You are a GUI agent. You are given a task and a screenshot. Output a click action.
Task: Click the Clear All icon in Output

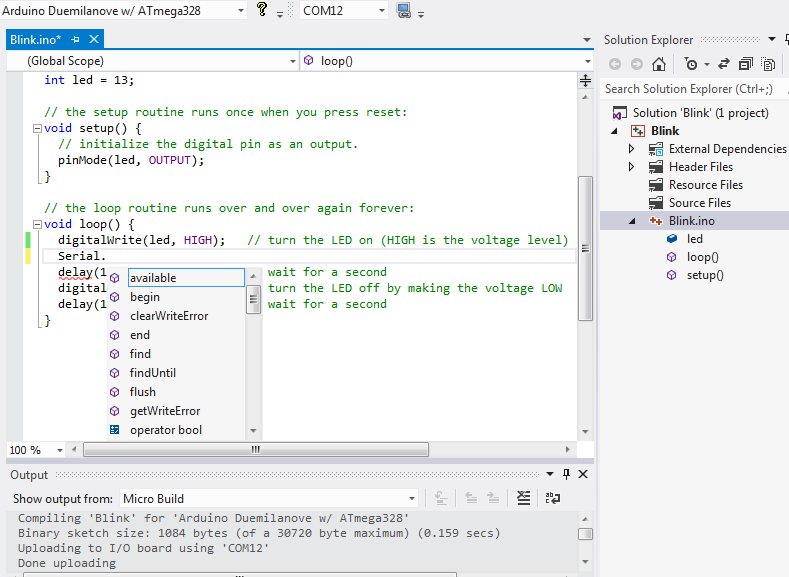point(523,498)
